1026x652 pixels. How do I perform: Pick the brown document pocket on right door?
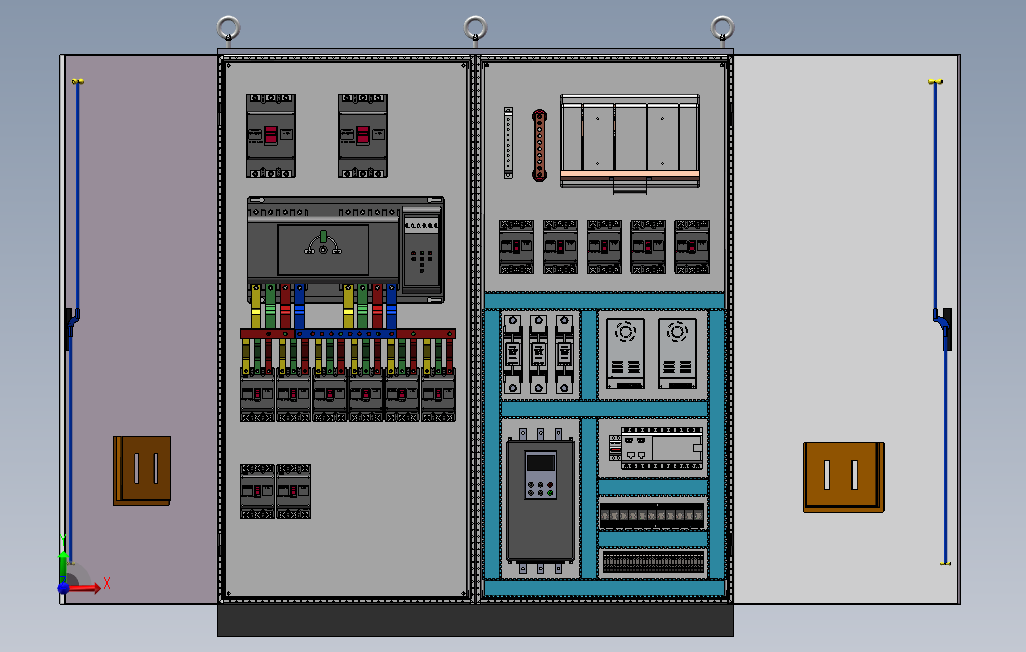pos(844,477)
